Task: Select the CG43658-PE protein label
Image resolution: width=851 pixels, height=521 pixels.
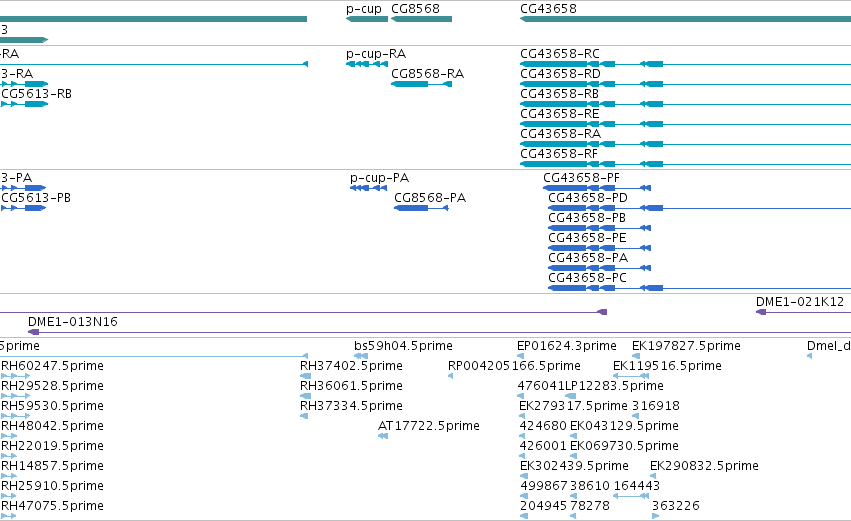Action: tap(587, 238)
